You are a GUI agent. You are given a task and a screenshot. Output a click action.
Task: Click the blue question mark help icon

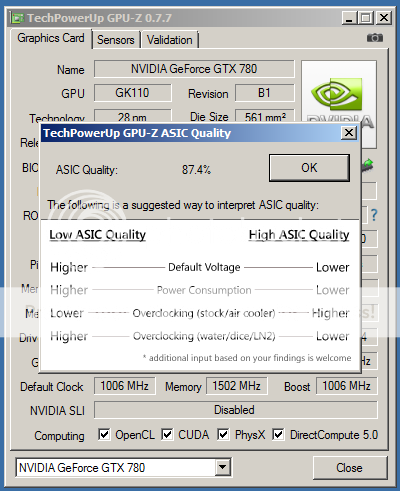374,215
